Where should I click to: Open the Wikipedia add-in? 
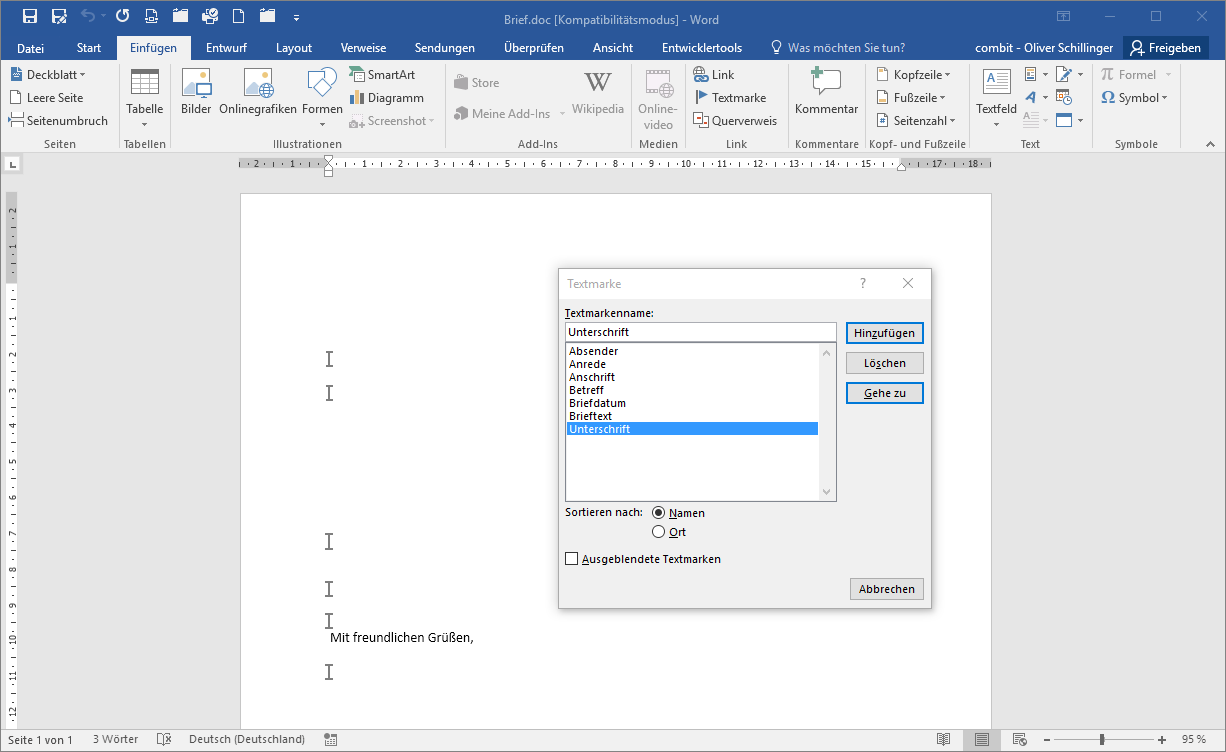tap(598, 91)
